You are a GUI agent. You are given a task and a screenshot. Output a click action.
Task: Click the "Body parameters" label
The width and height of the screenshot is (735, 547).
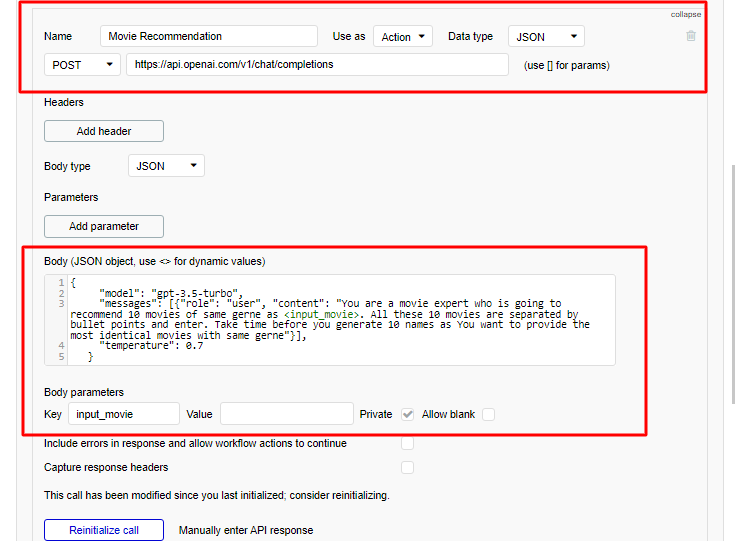click(84, 392)
